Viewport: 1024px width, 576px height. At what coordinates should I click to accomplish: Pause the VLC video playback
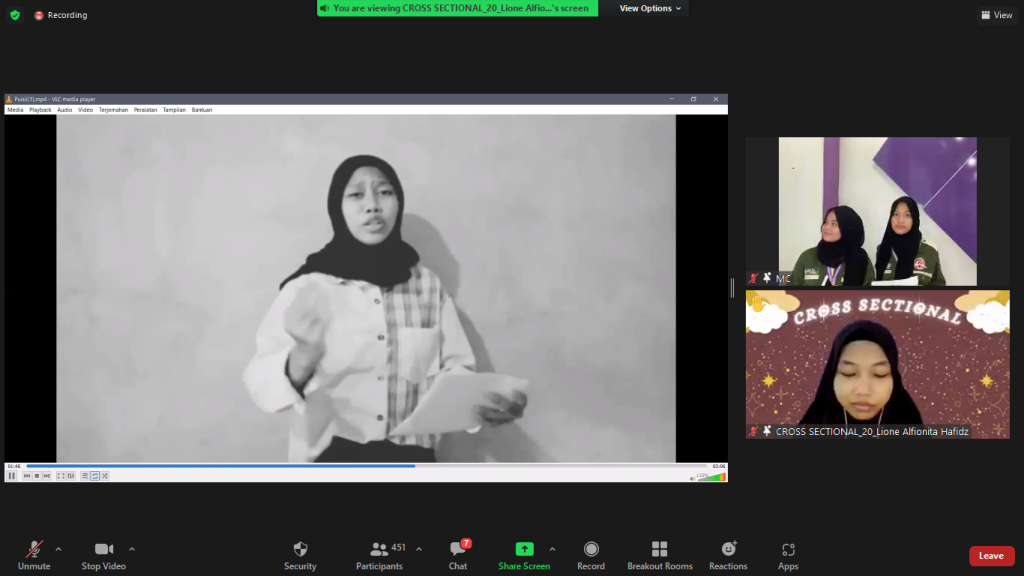pos(12,476)
